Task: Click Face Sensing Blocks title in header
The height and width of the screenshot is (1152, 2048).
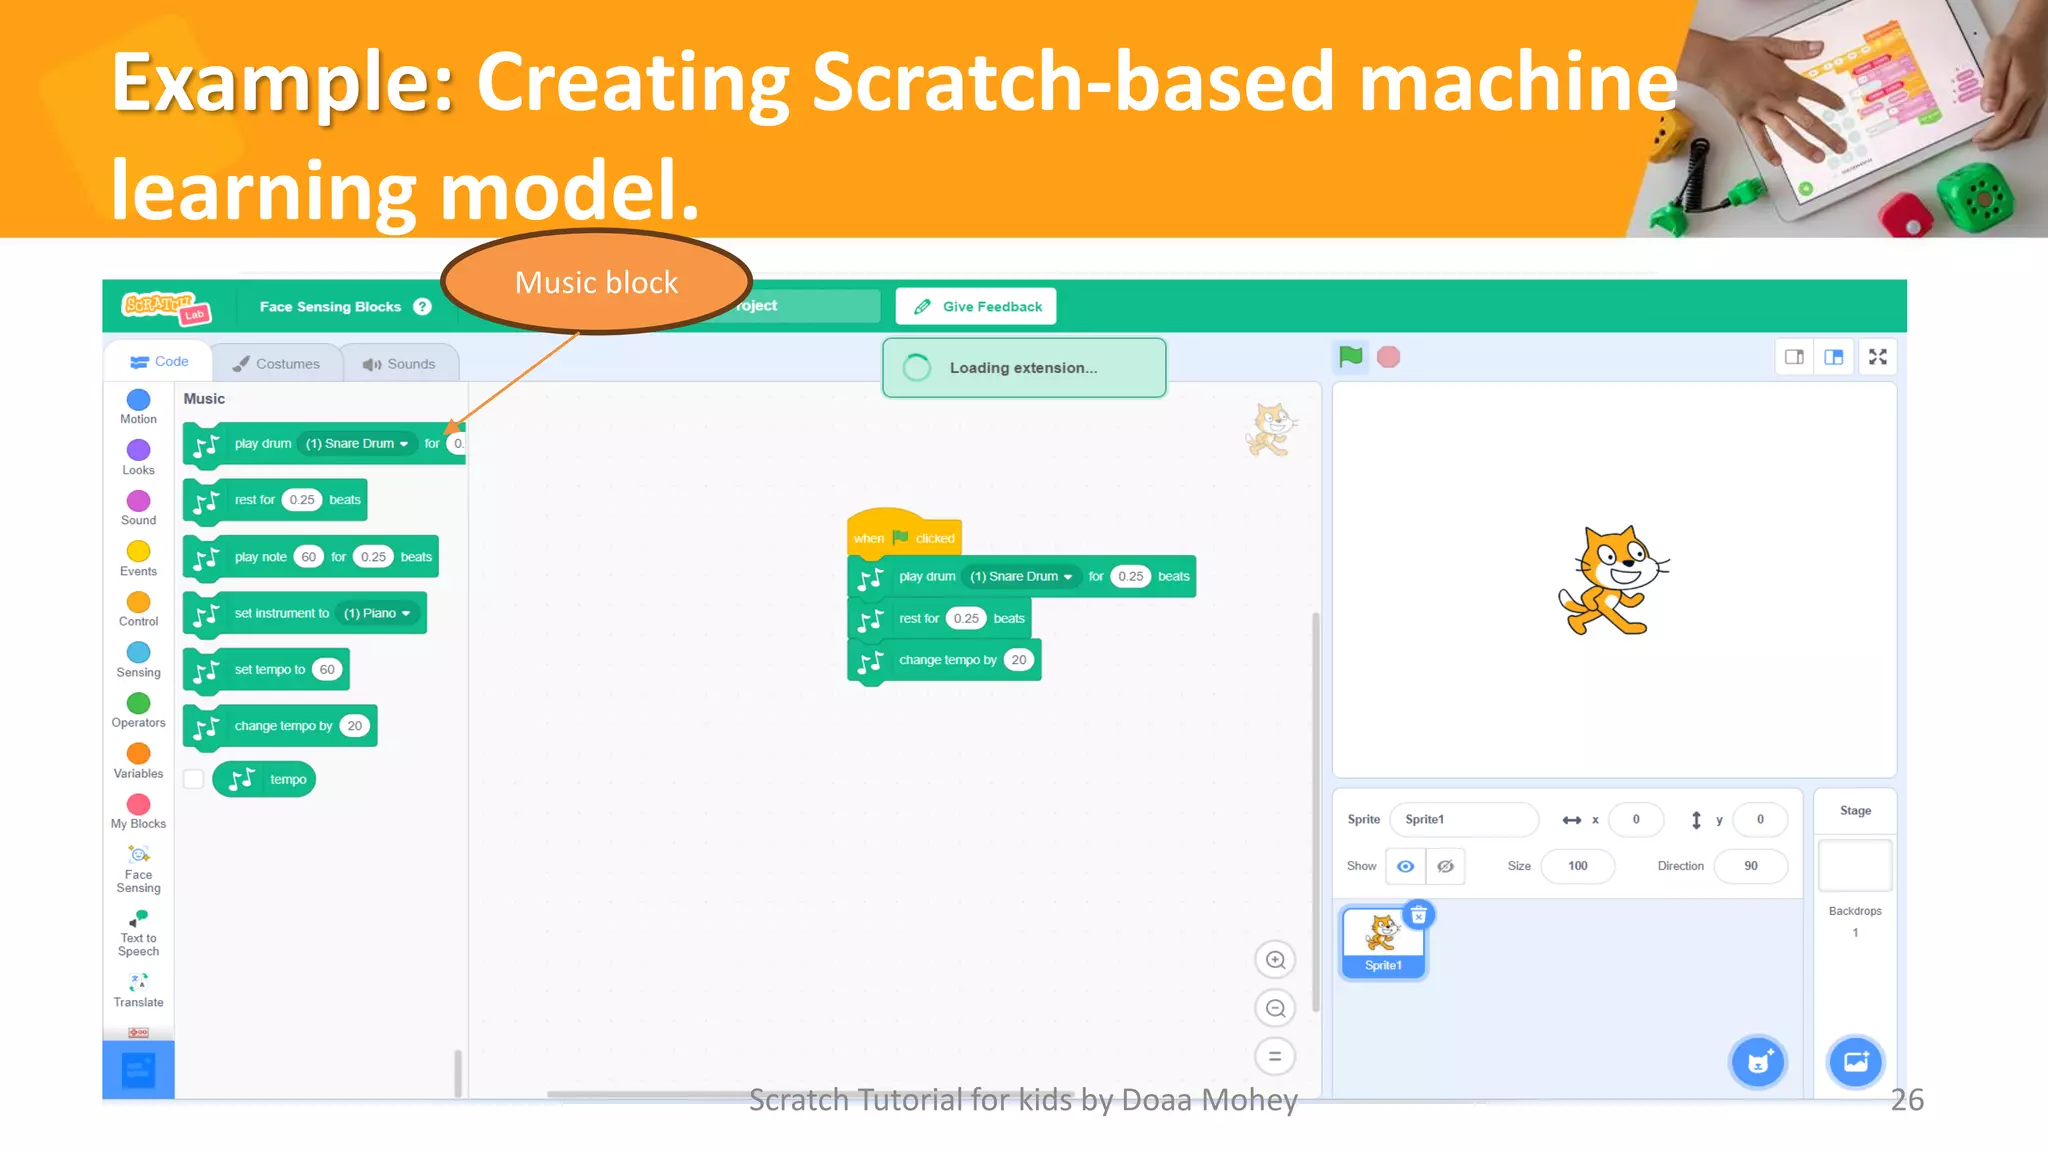Action: point(330,306)
